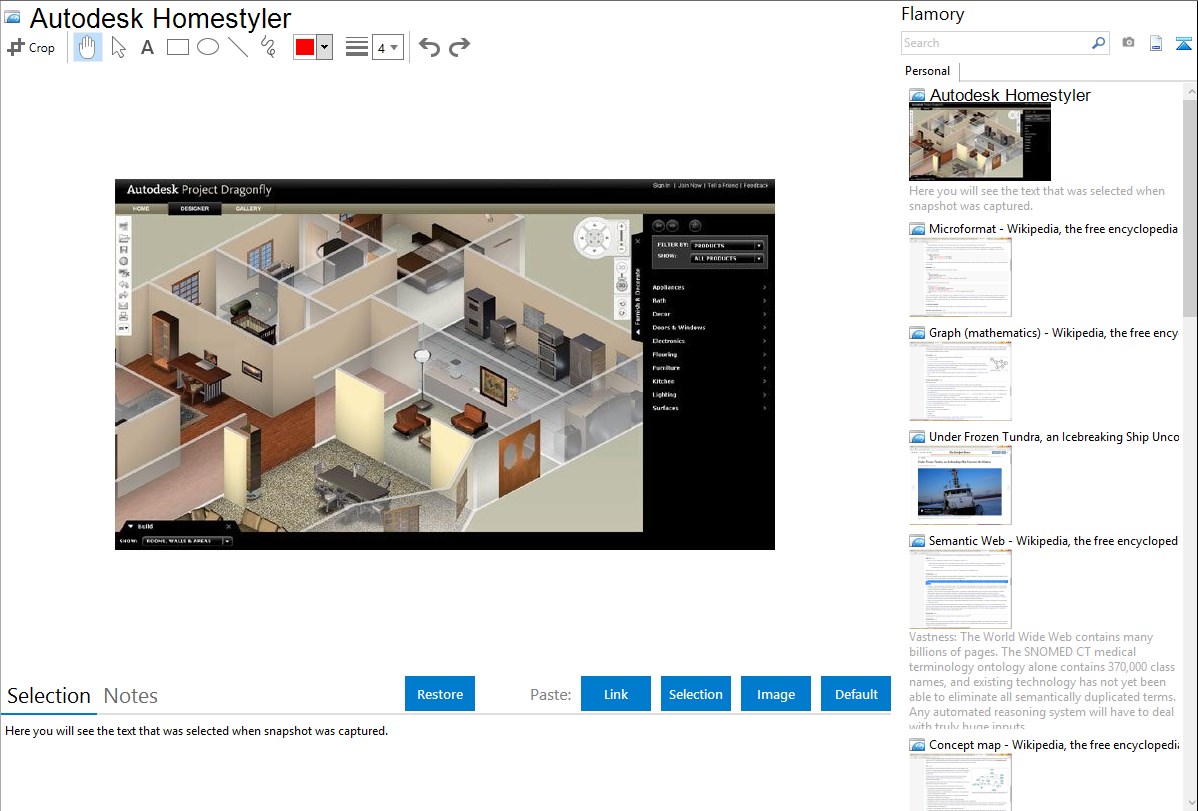The image size is (1198, 811).
Task: Click the line thickness icon
Action: point(357,47)
